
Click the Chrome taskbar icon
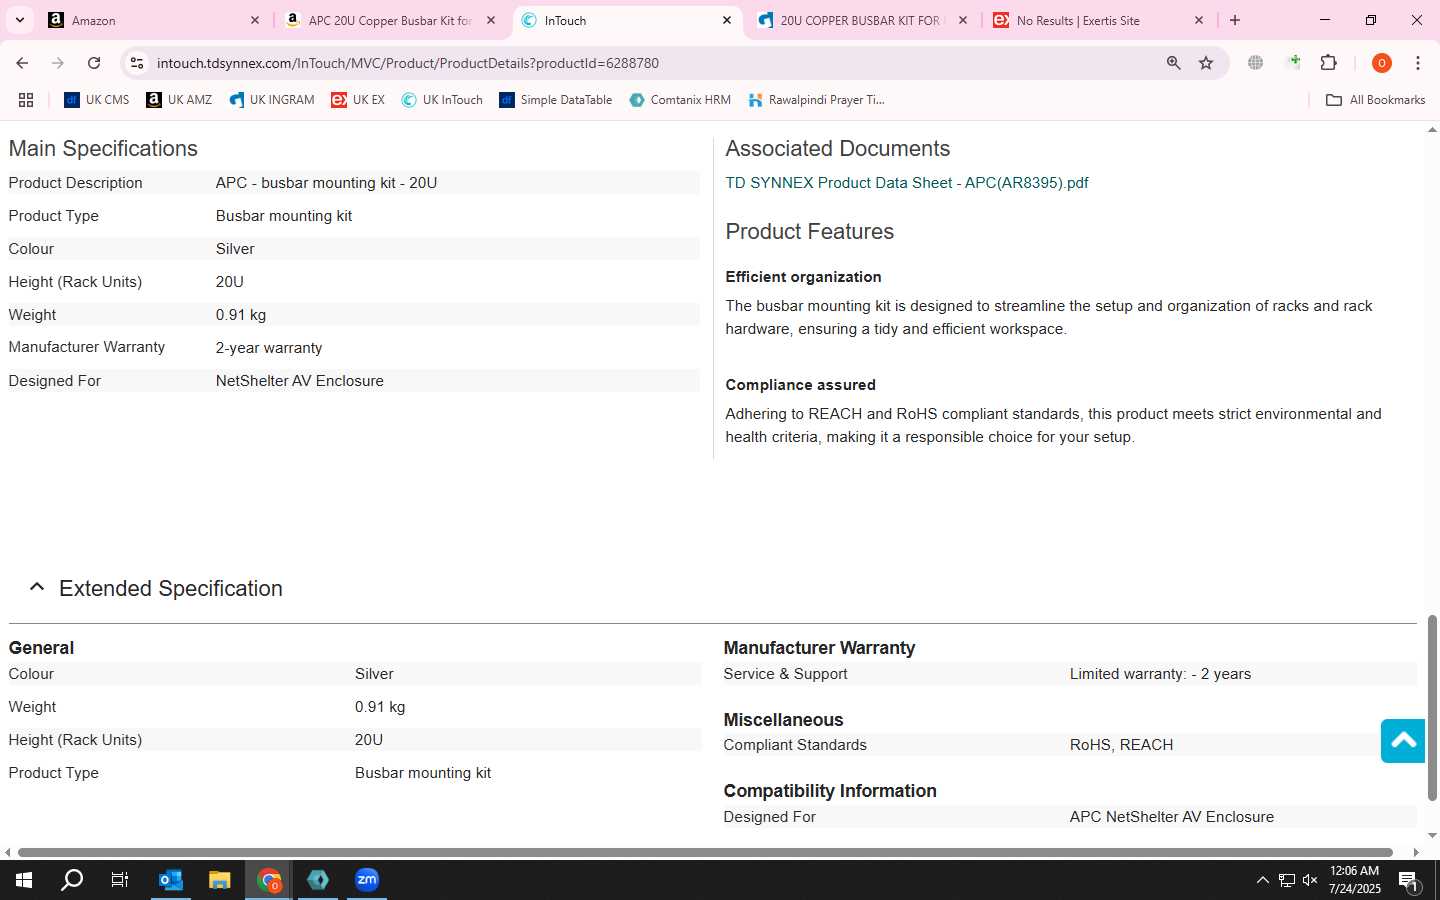pyautogui.click(x=269, y=880)
